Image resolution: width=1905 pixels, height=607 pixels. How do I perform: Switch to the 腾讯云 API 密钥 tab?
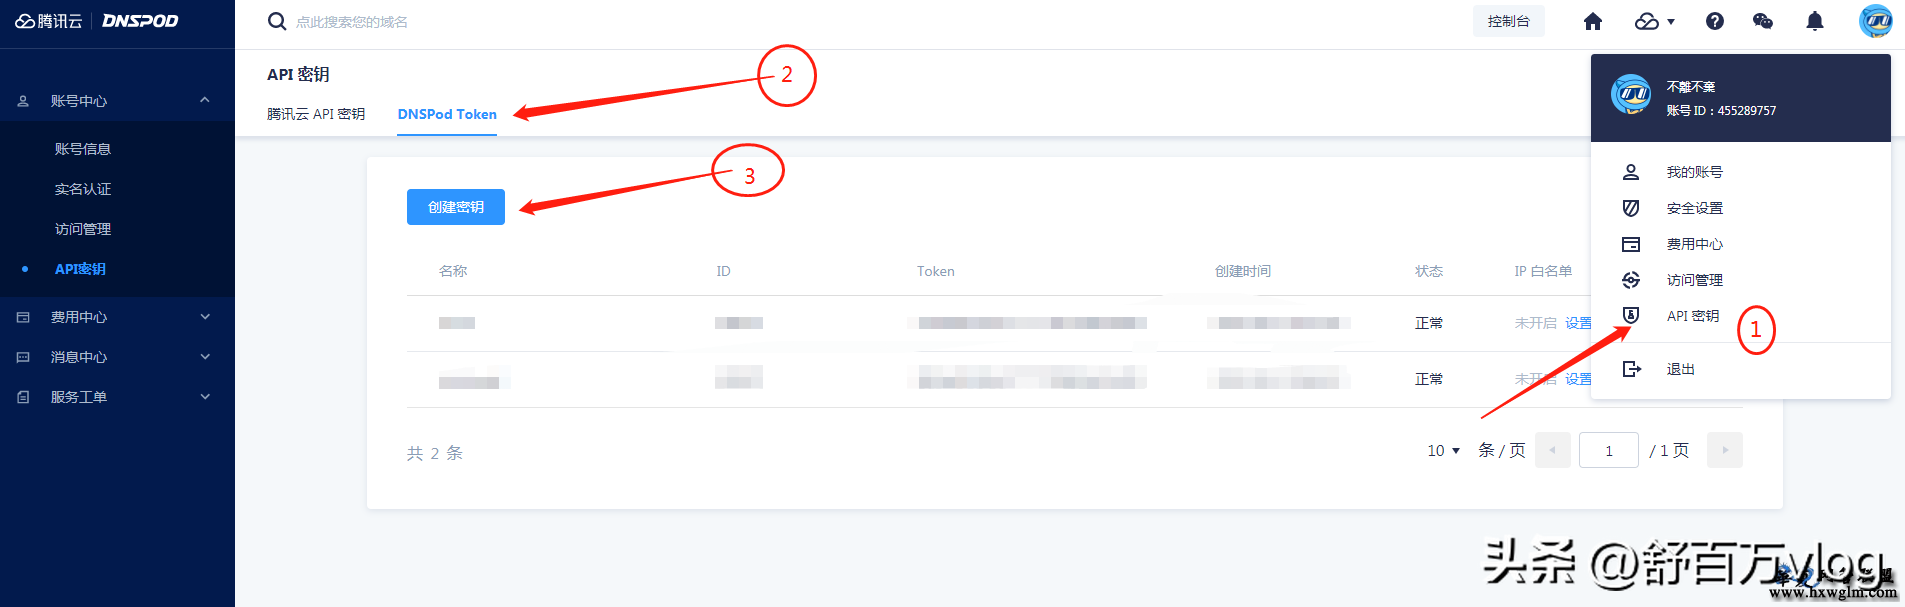(x=316, y=114)
